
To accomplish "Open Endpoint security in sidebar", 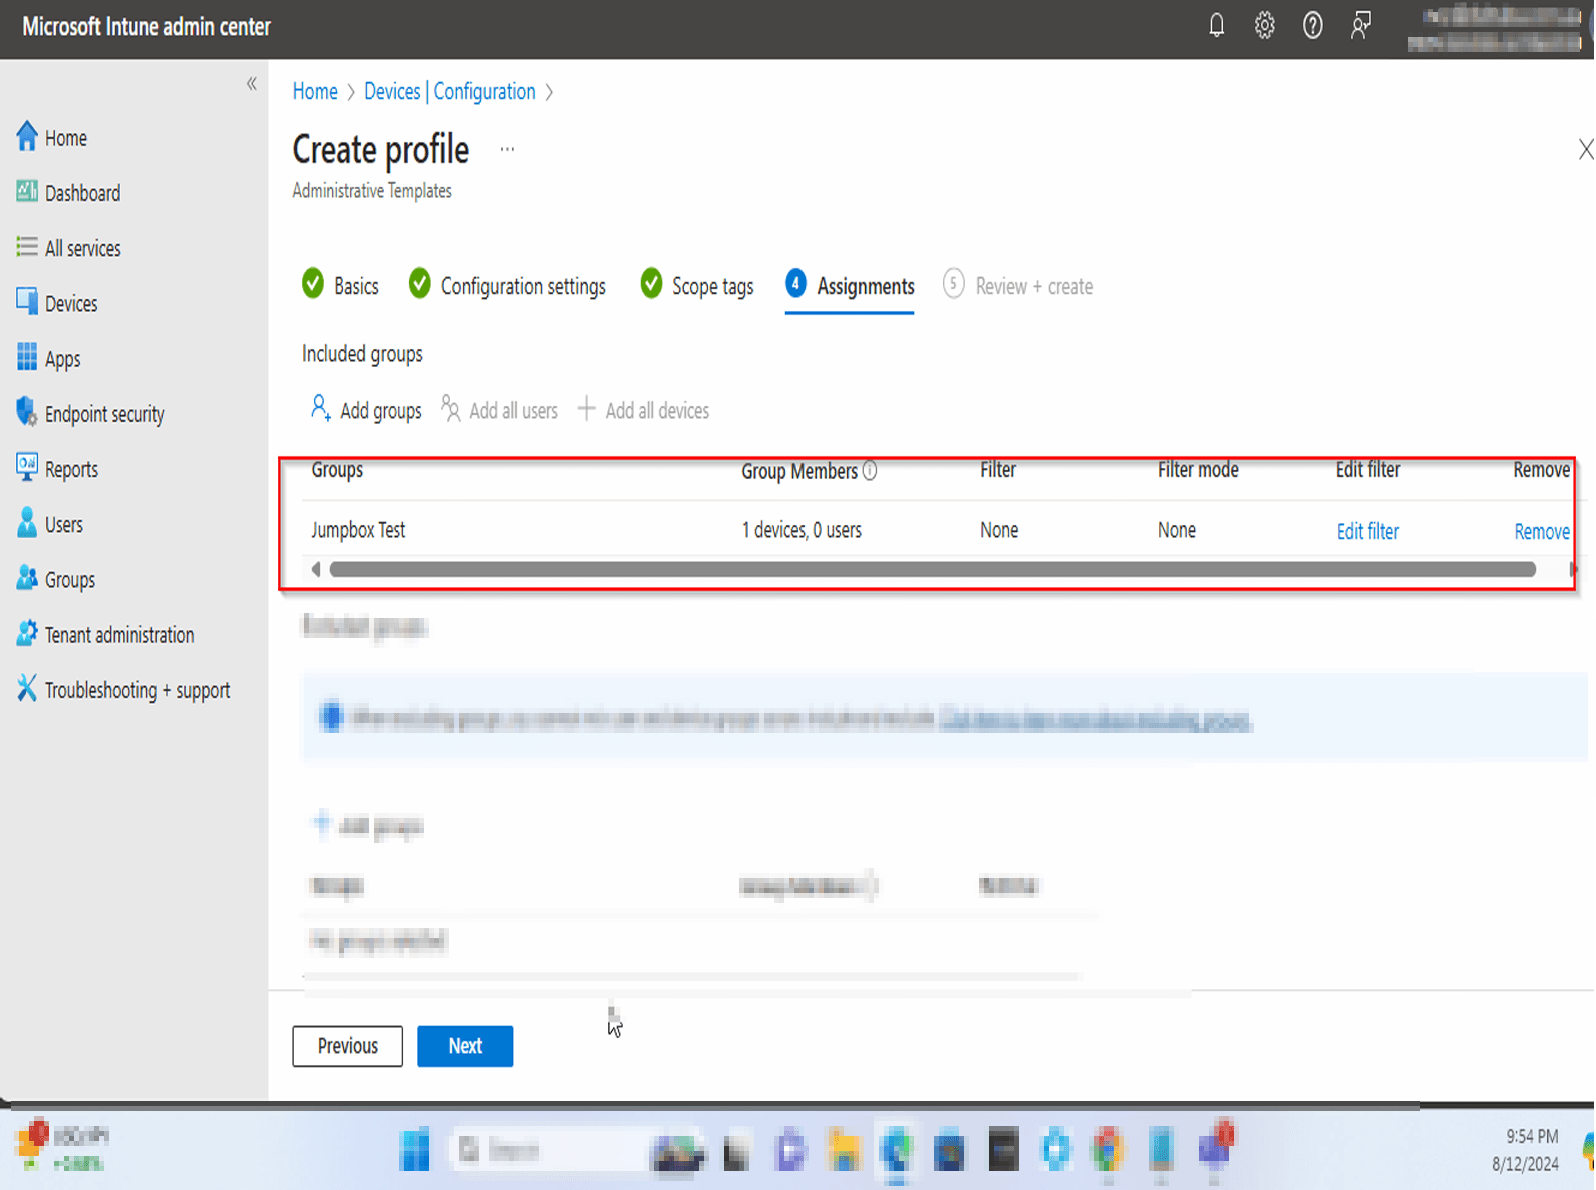I will click(x=90, y=414).
